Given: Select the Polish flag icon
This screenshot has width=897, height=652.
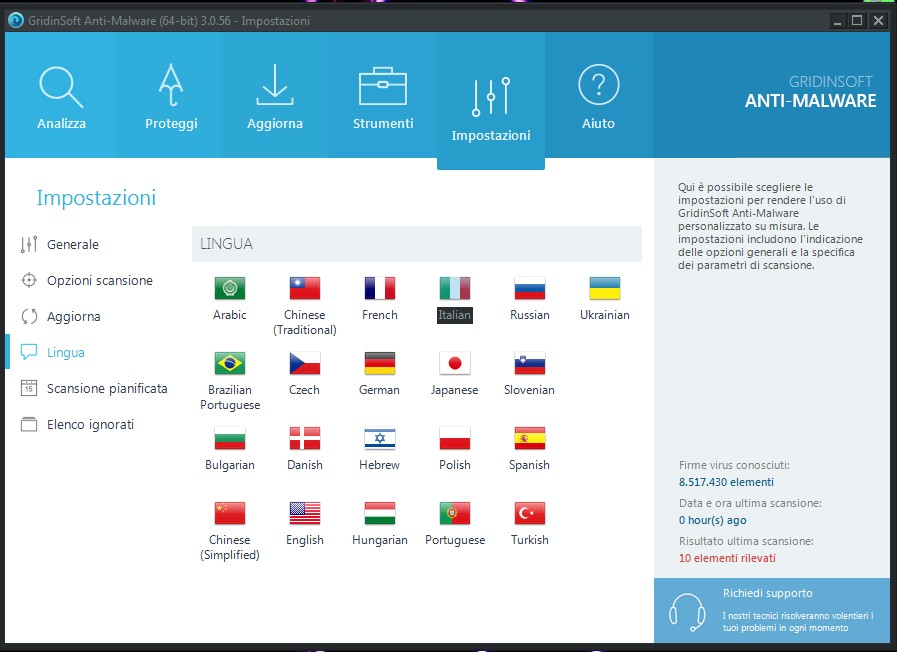Looking at the screenshot, I should 455,438.
